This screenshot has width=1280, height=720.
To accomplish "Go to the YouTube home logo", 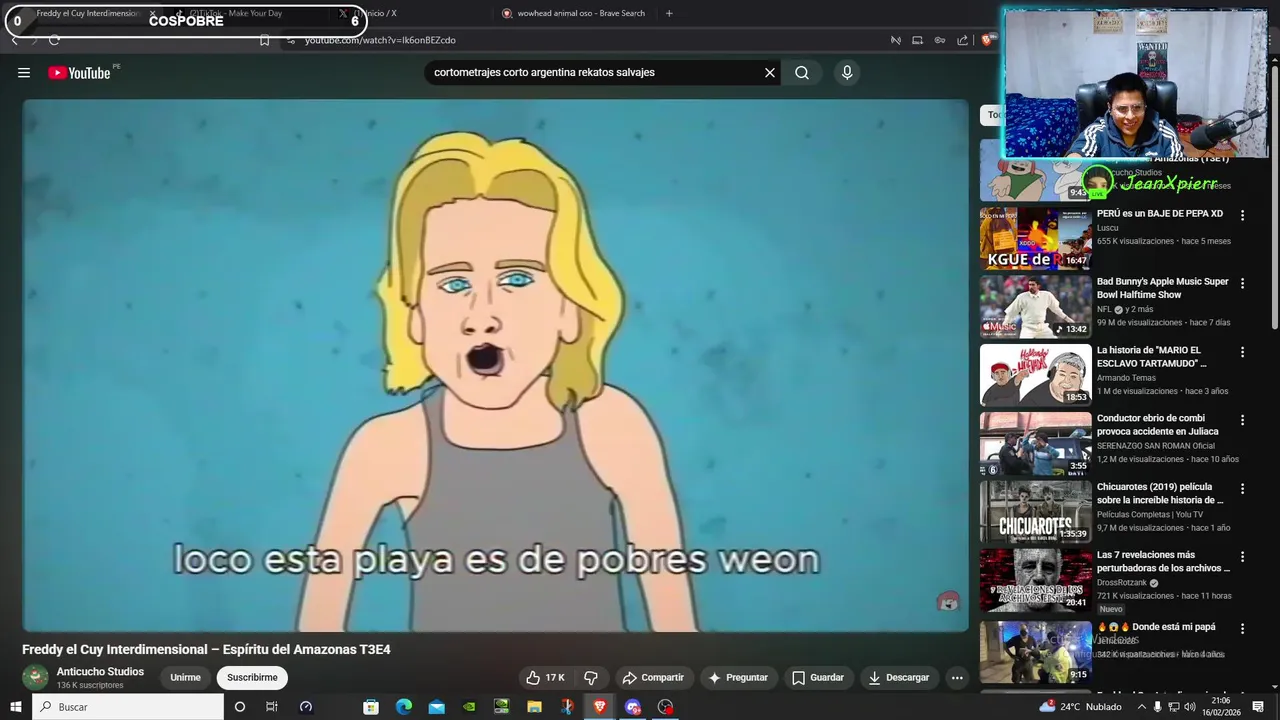I will tap(79, 73).
